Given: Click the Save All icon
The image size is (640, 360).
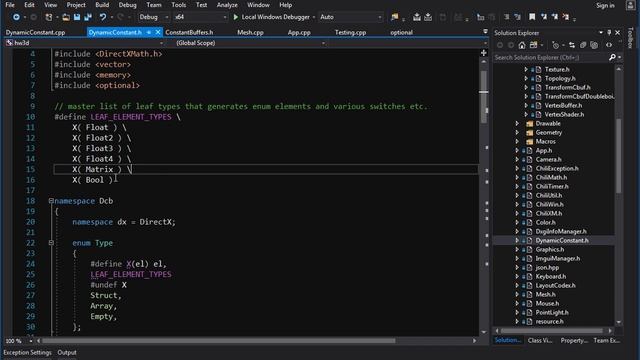Looking at the screenshot, I should click(x=88, y=17).
